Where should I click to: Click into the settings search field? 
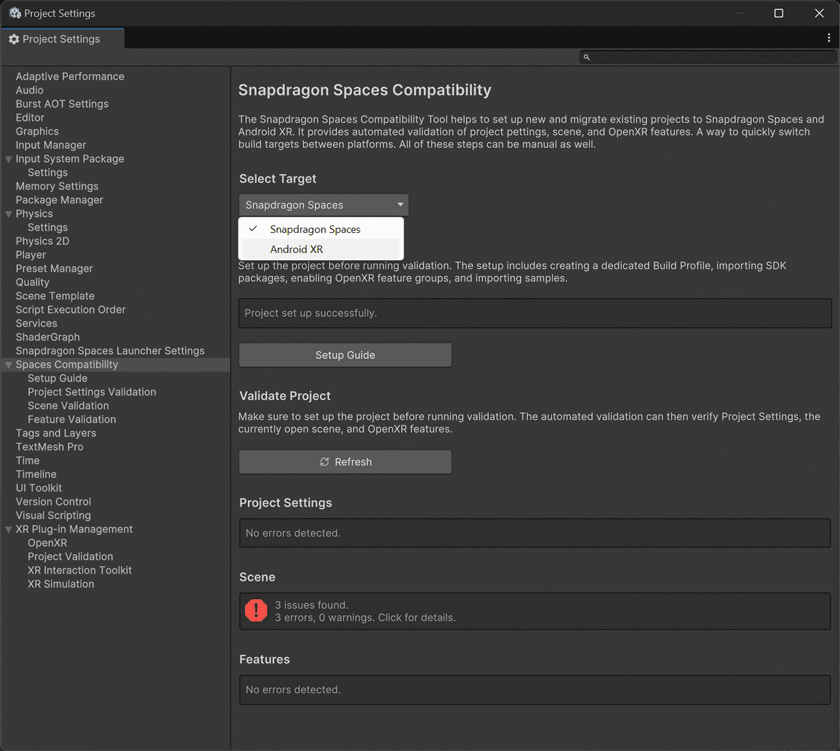pyautogui.click(x=708, y=57)
